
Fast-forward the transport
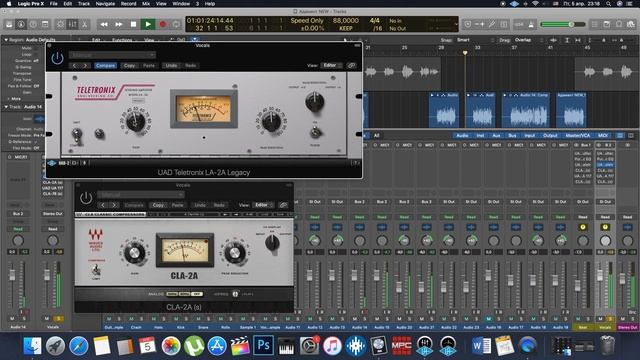coord(119,24)
